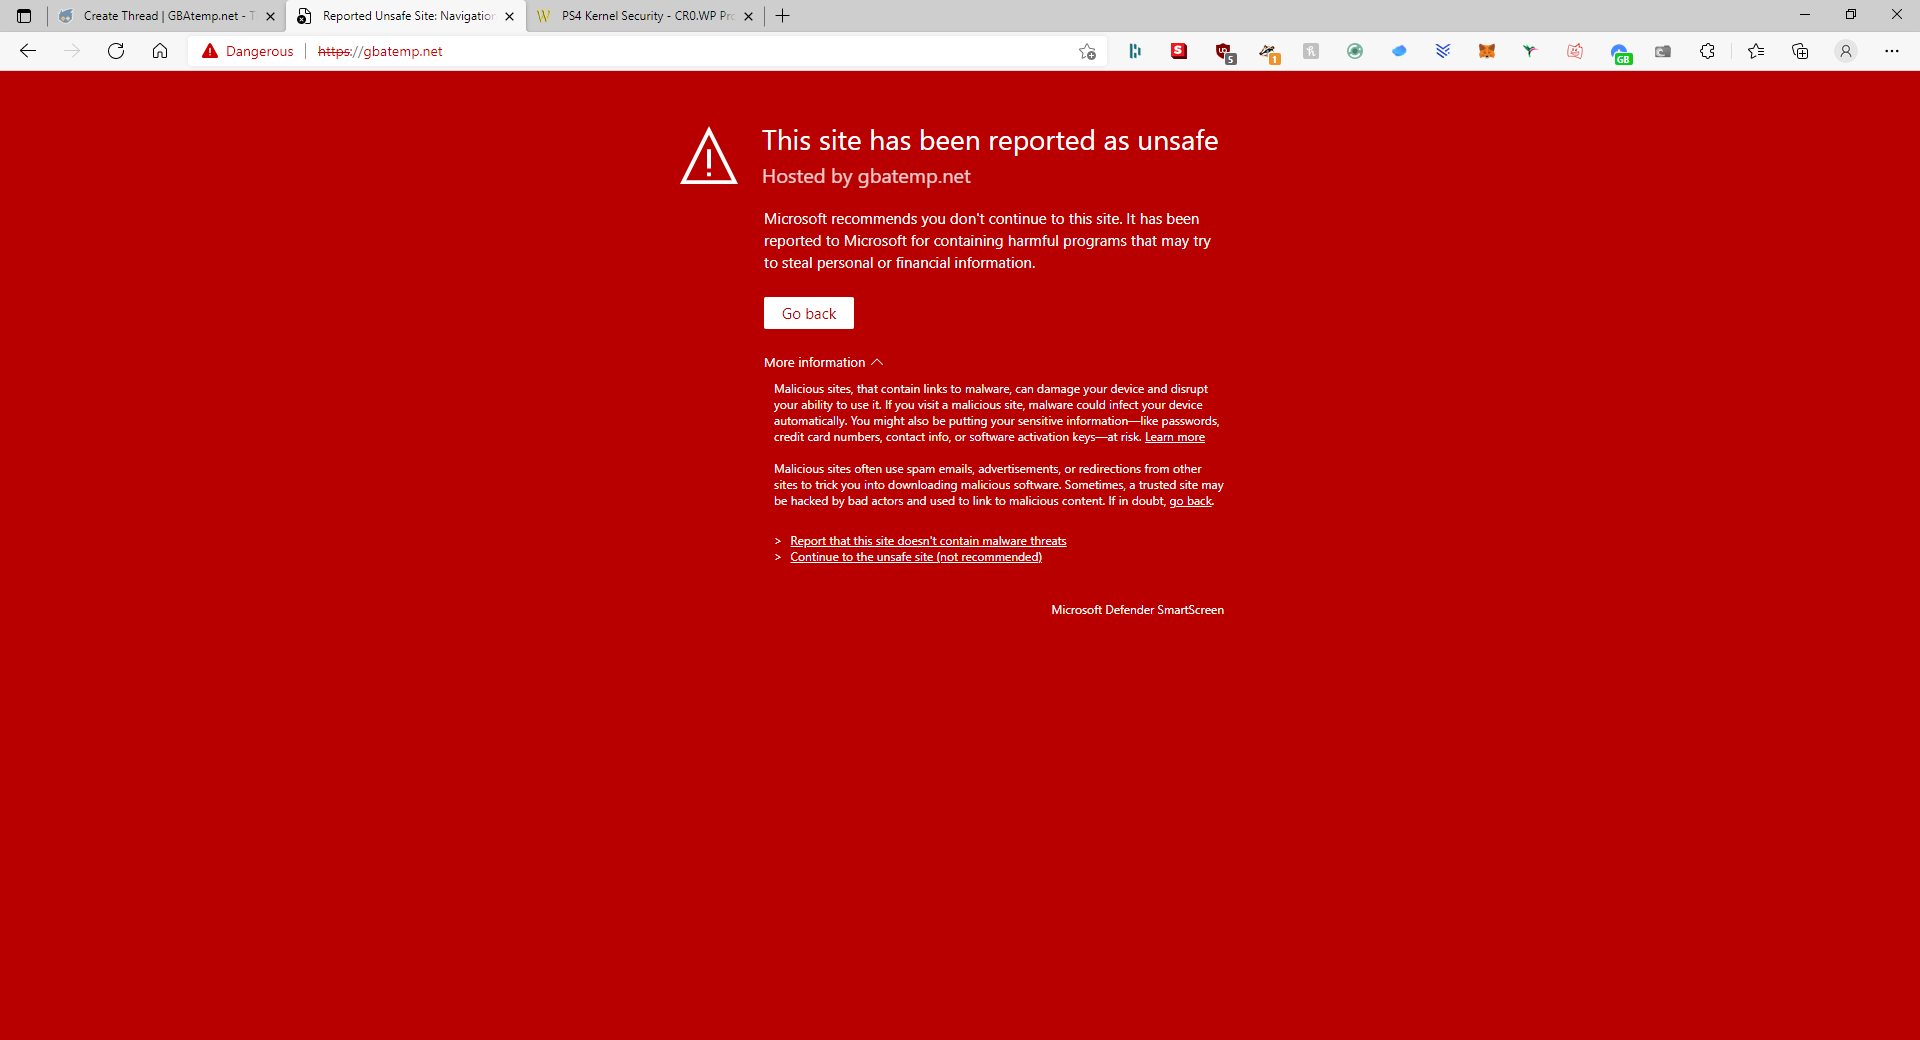This screenshot has width=1920, height=1040.
Task: Go to the browser home page
Action: tap(160, 51)
